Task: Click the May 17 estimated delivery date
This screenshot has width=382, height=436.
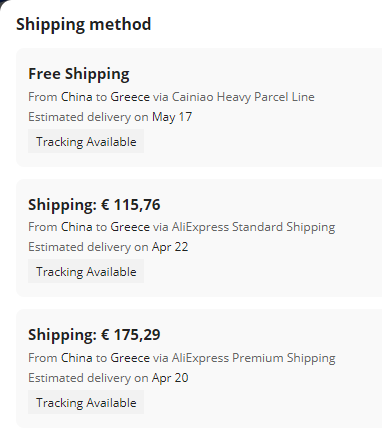Action: 172,117
